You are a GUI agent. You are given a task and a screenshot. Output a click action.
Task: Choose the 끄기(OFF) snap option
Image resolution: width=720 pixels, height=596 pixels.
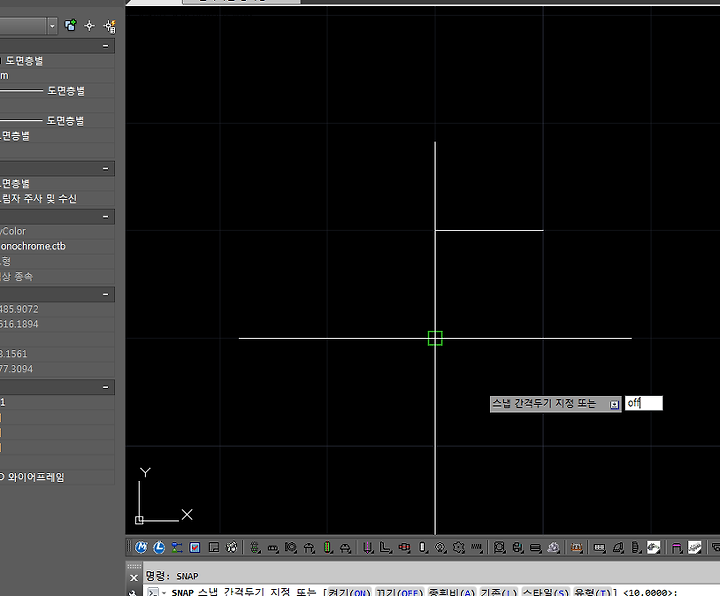pos(399,592)
